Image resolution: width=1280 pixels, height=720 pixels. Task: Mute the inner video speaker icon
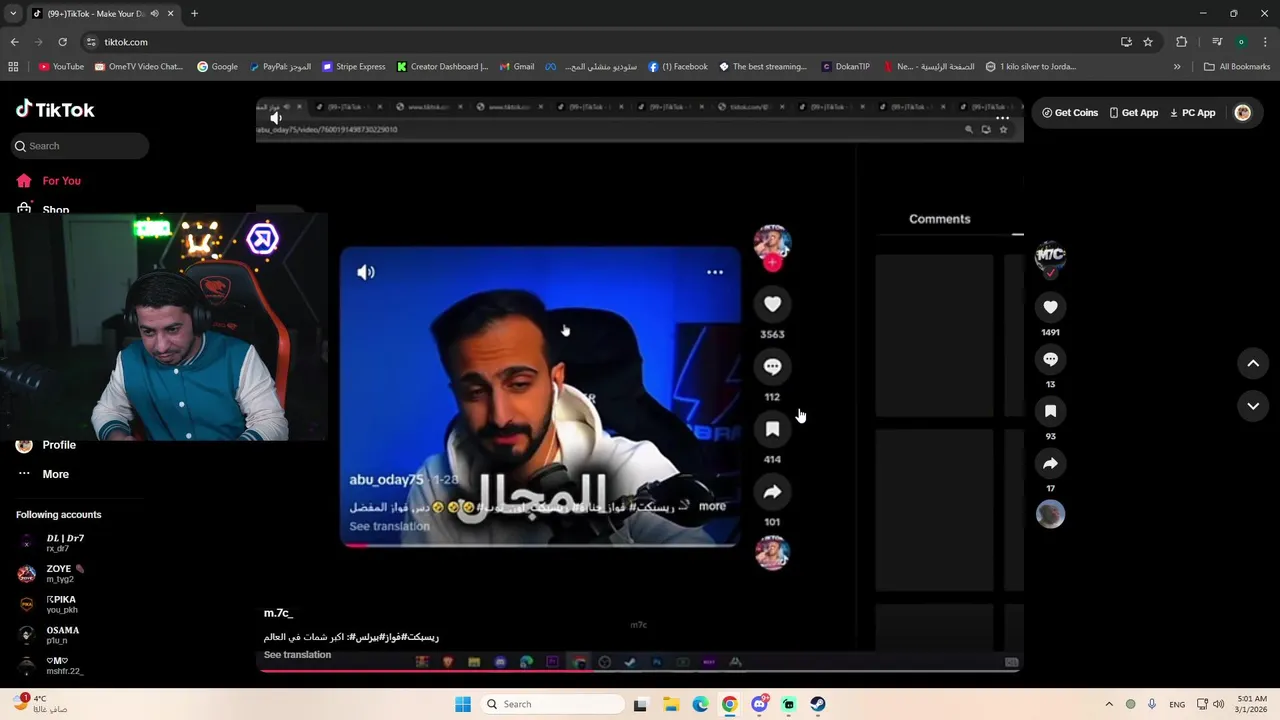(x=366, y=272)
